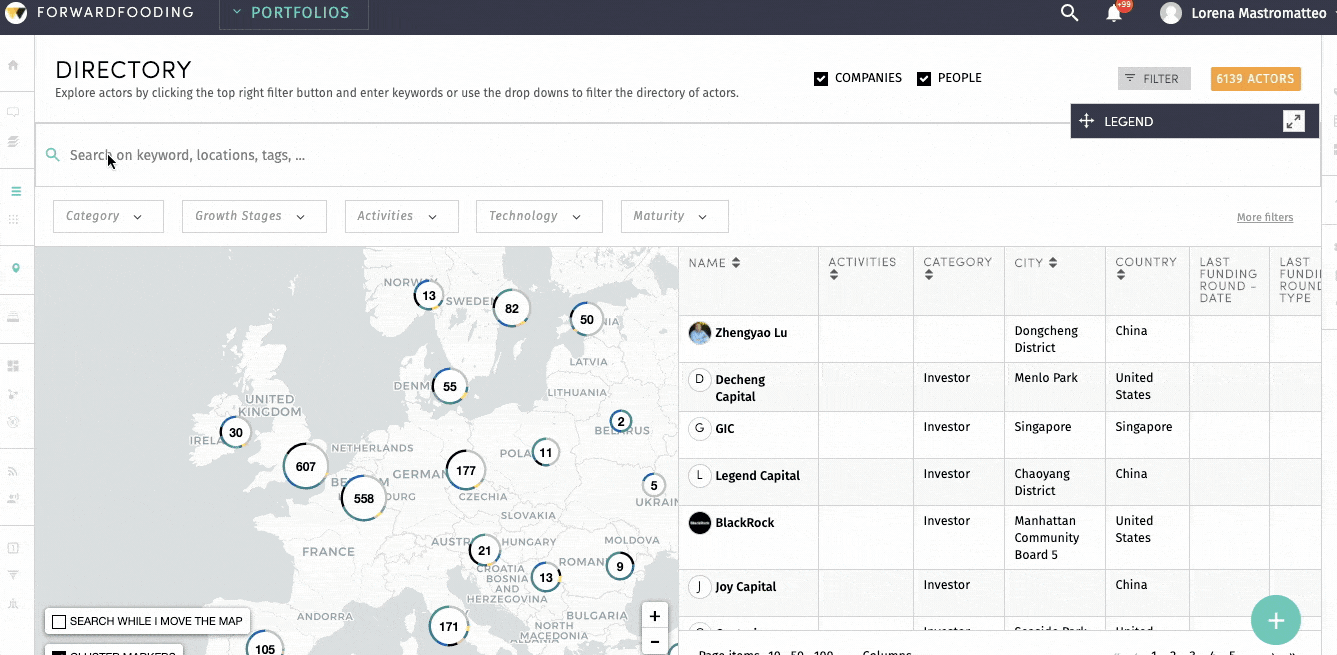
Task: Expand the Legend panel with its arrow icon
Action: pyautogui.click(x=1294, y=120)
